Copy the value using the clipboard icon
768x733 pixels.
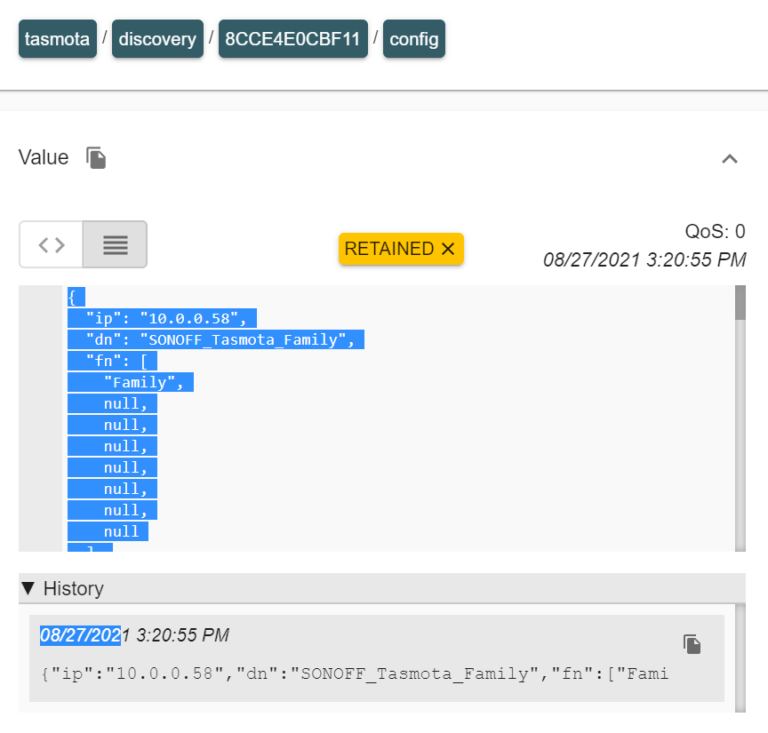96,158
